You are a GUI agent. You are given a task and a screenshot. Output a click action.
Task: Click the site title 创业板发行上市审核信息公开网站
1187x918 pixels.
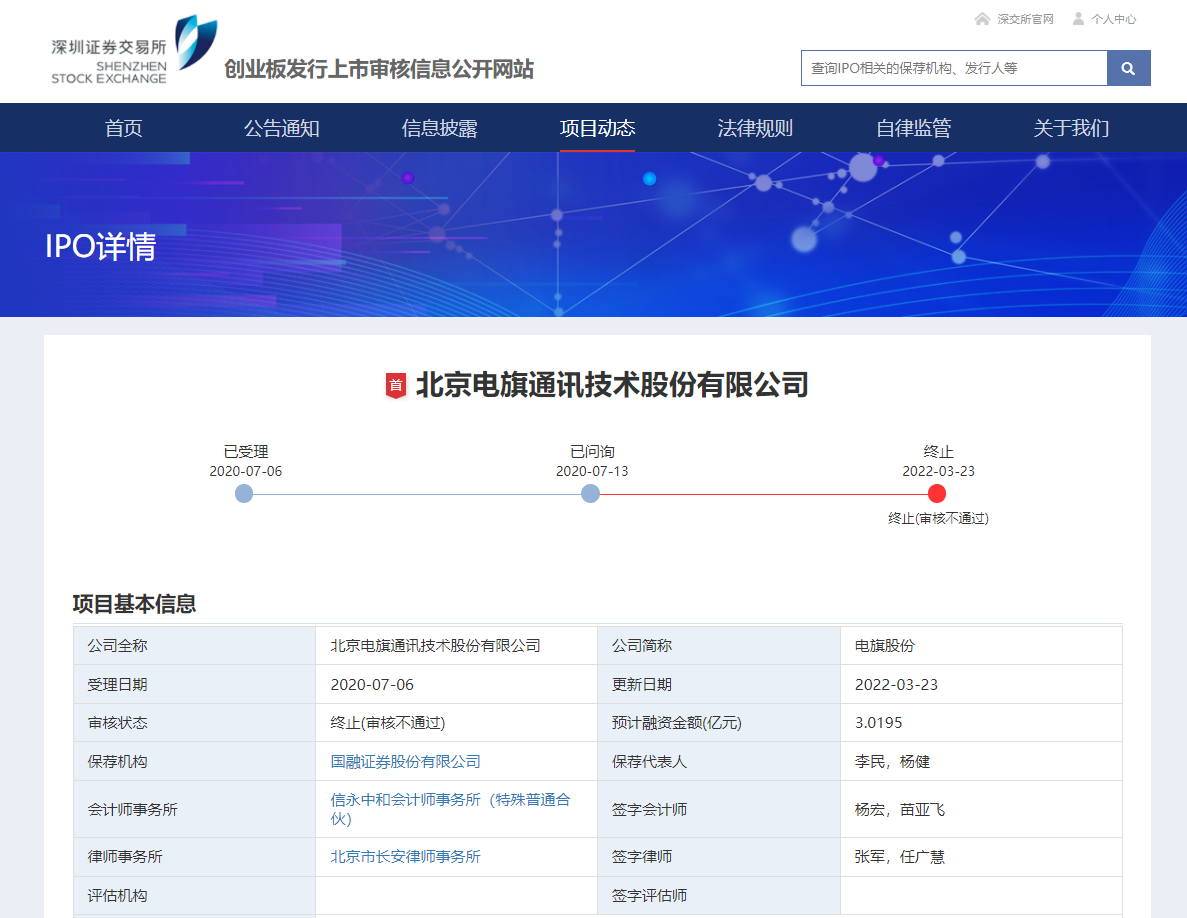point(379,69)
